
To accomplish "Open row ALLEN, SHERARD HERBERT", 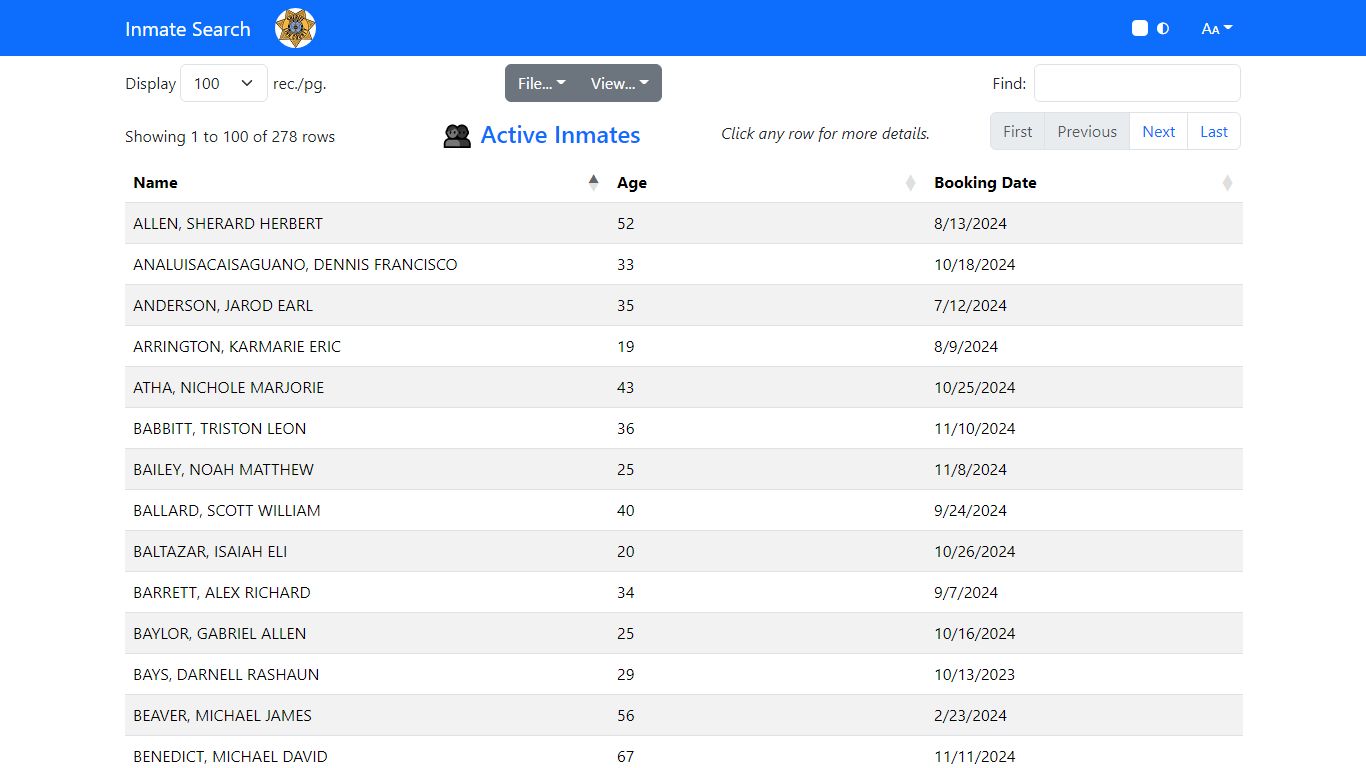I will coord(684,223).
